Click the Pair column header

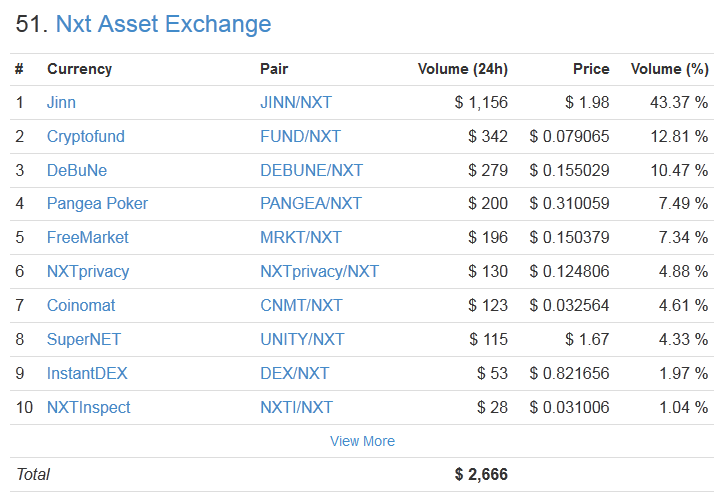pyautogui.click(x=274, y=69)
